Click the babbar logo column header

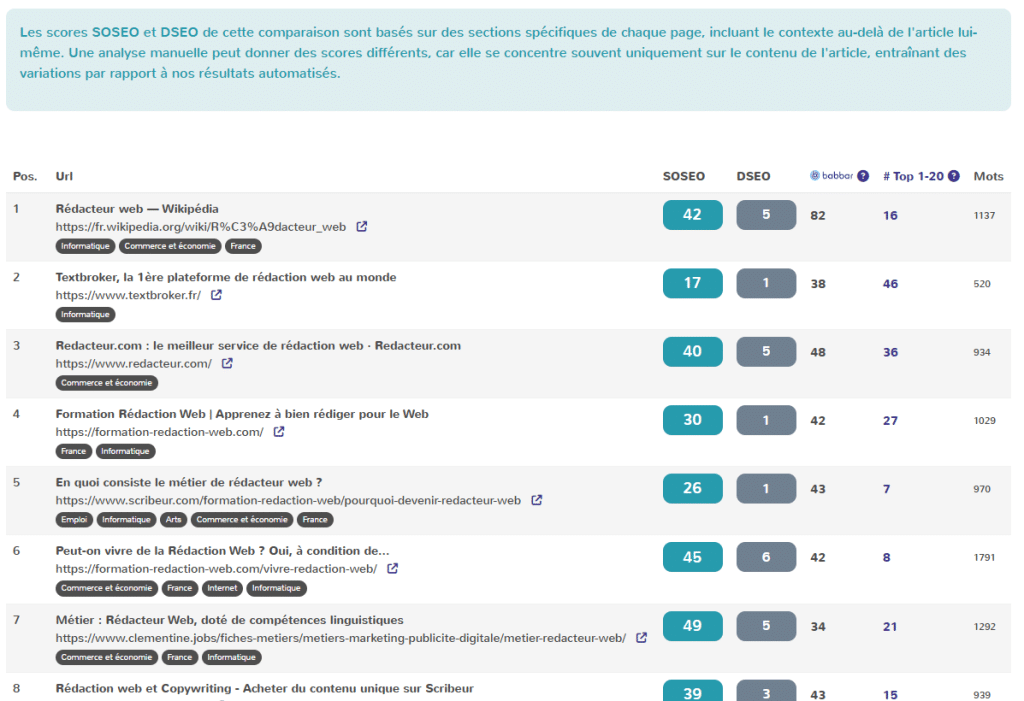(x=831, y=176)
